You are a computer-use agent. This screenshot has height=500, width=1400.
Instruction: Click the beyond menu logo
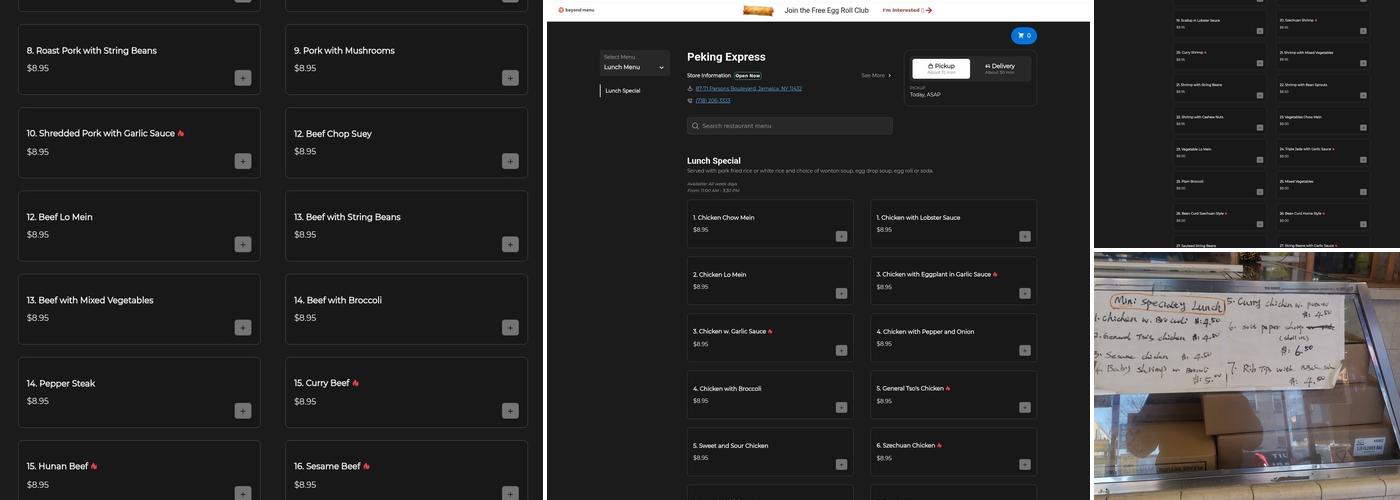[576, 10]
